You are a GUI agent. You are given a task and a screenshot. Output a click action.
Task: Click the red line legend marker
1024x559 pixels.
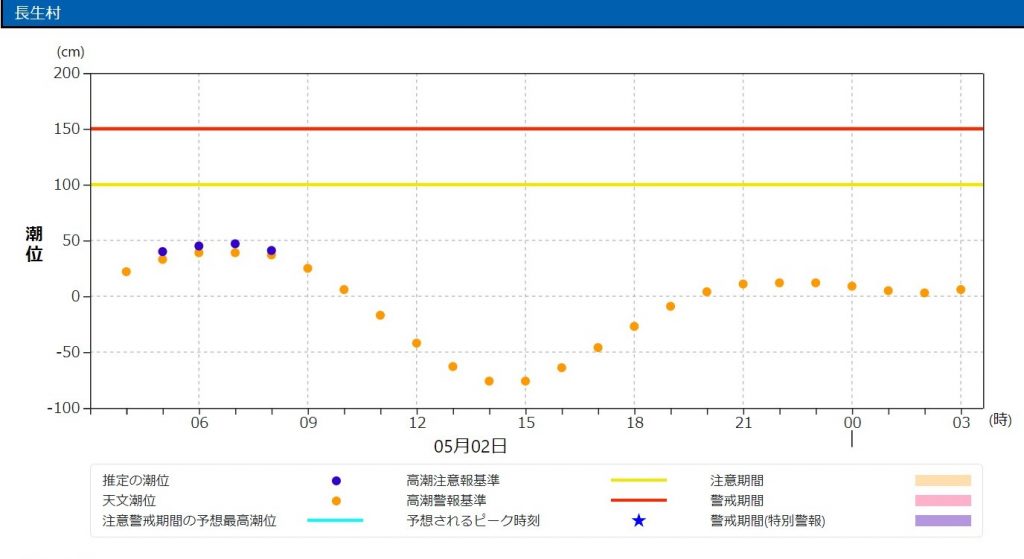click(x=639, y=500)
